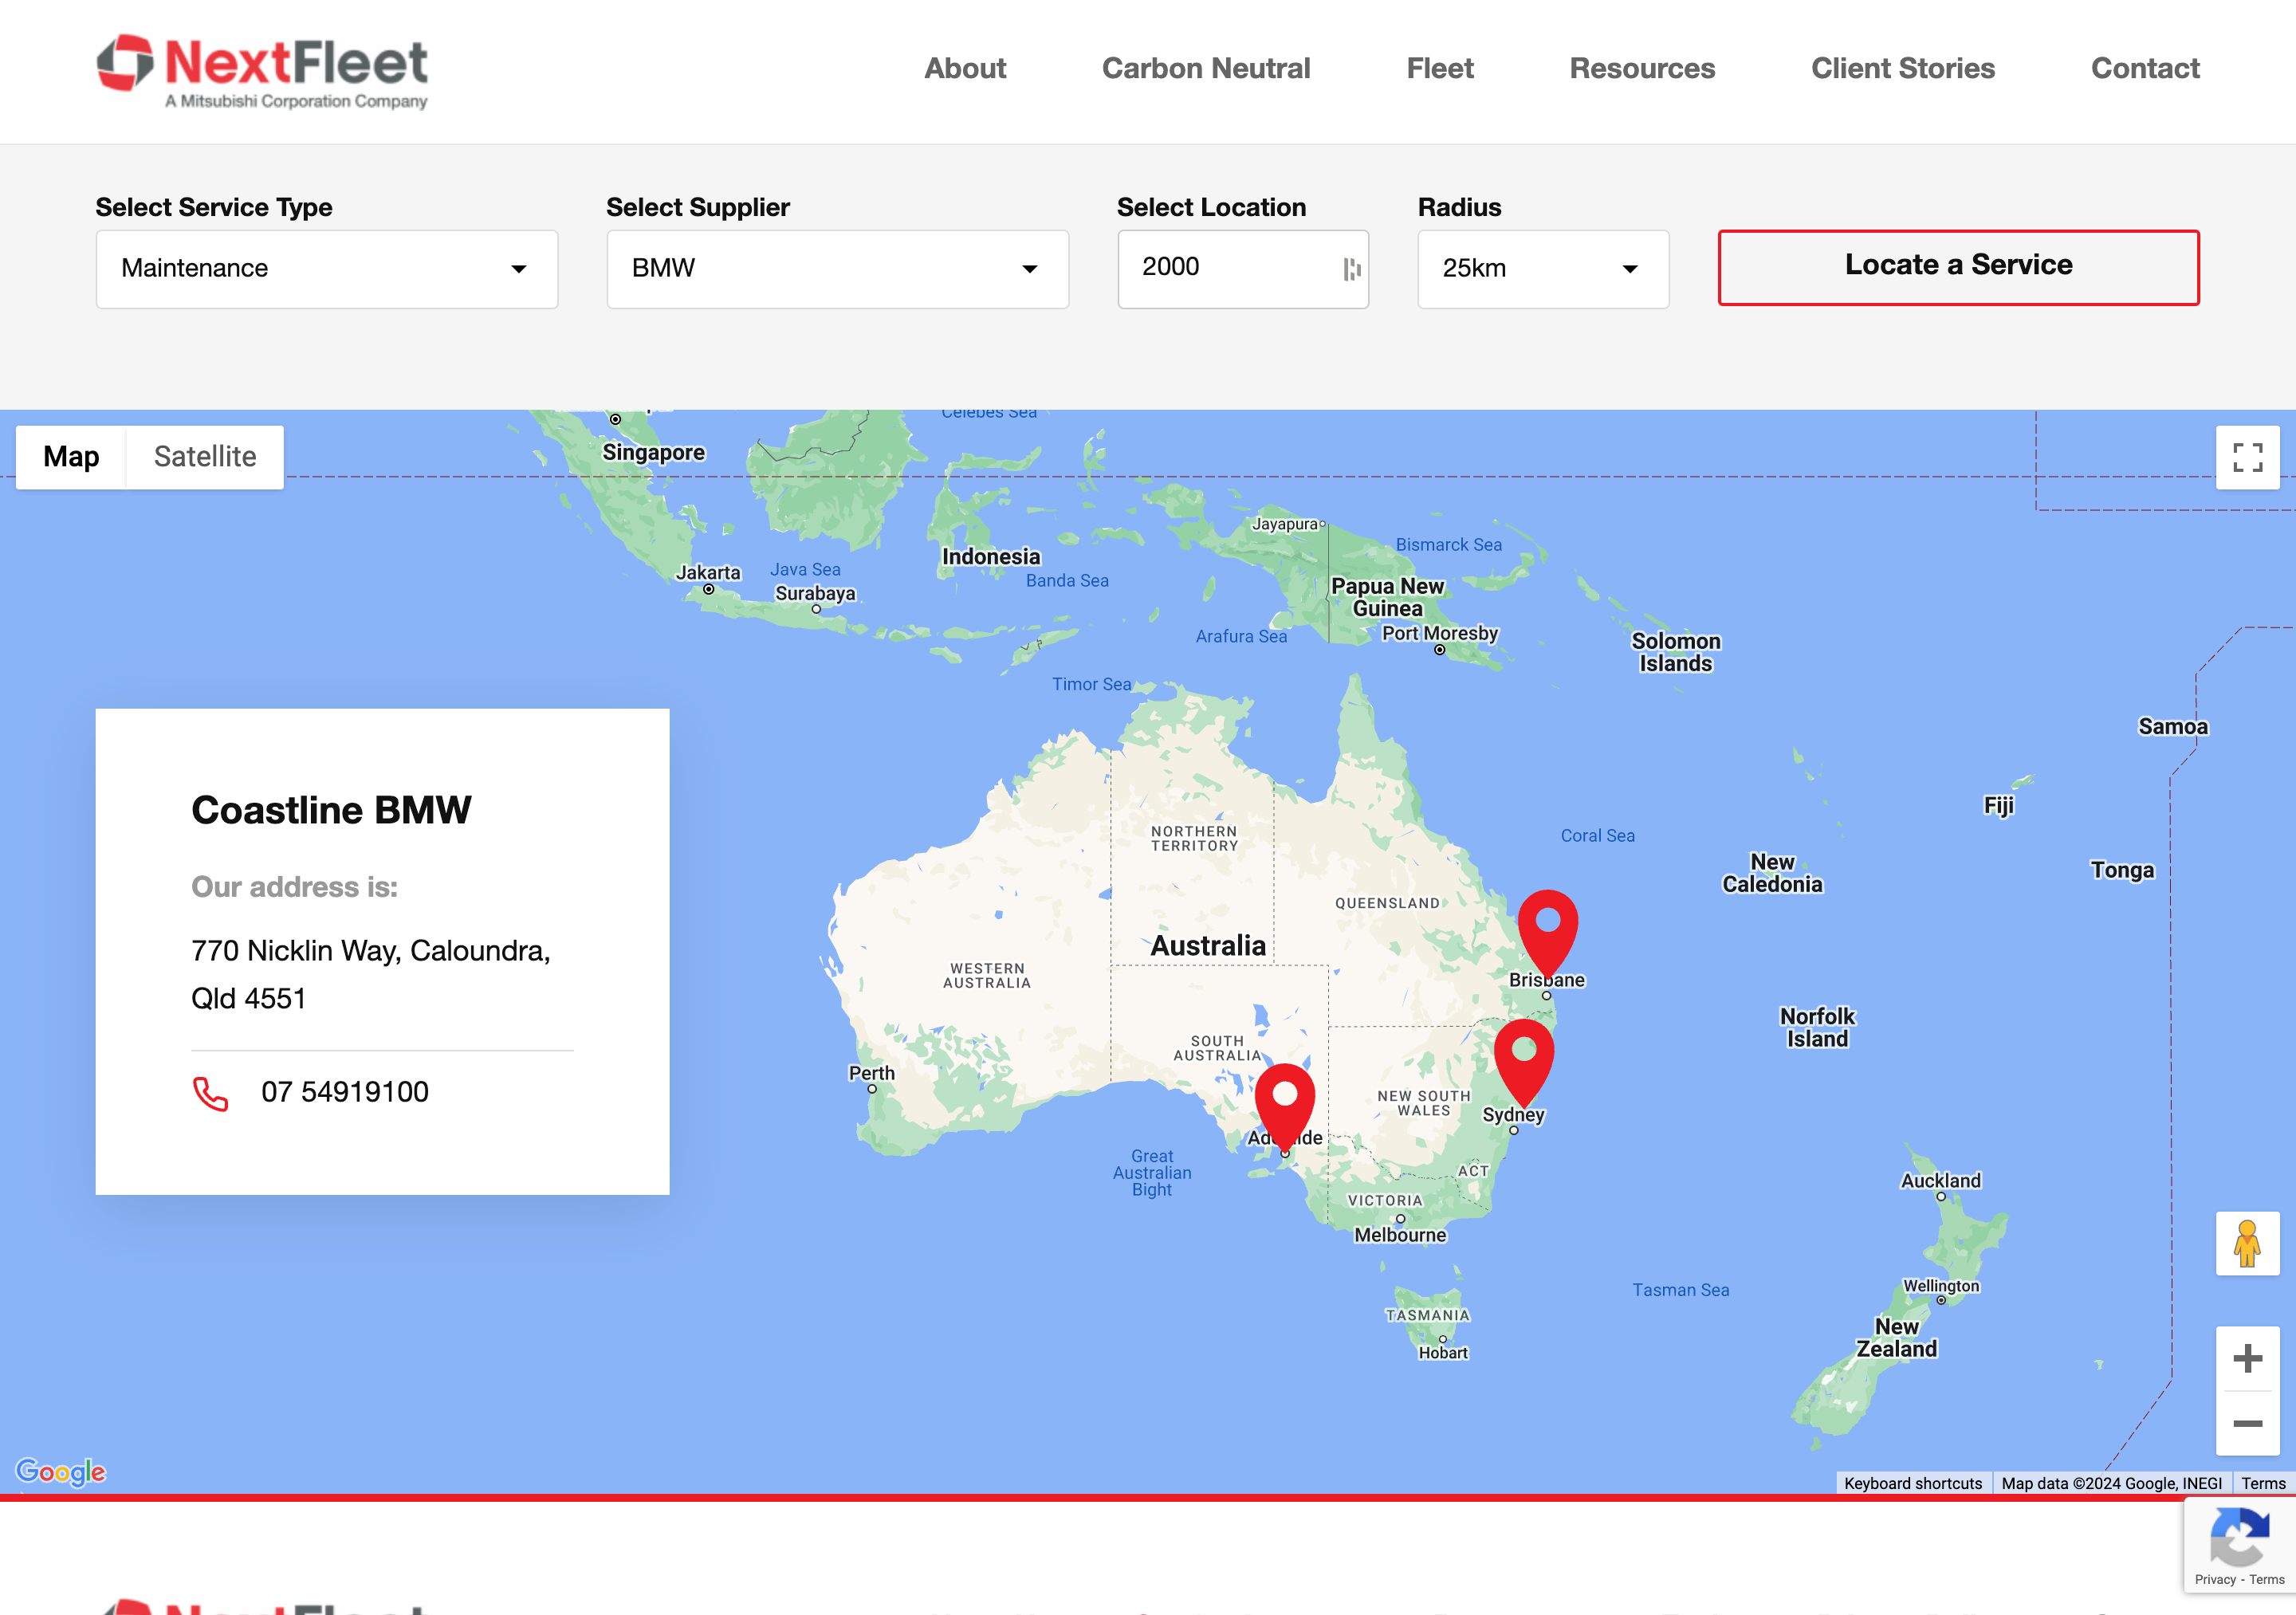Image resolution: width=2296 pixels, height=1615 pixels.
Task: Zoom out on the map
Action: tap(2247, 1423)
